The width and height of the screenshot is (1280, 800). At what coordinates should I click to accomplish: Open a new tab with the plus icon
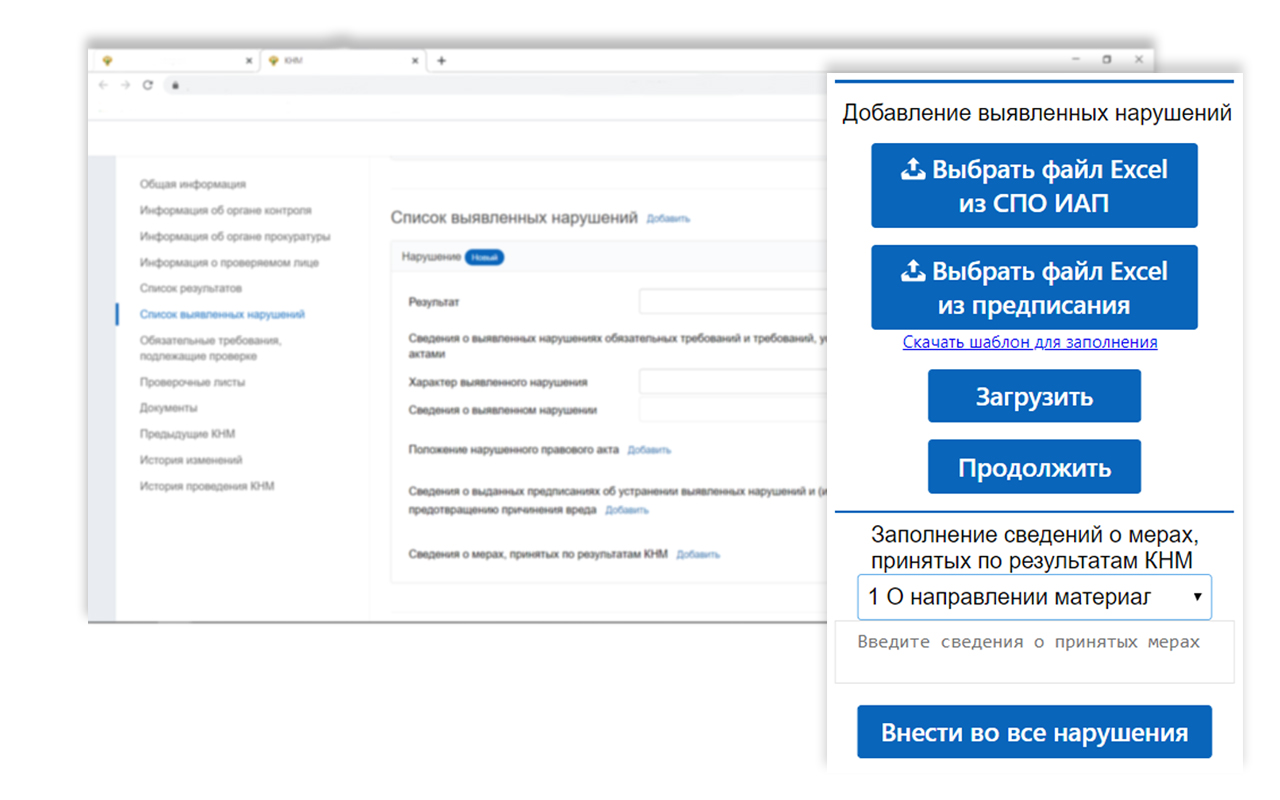(x=441, y=61)
